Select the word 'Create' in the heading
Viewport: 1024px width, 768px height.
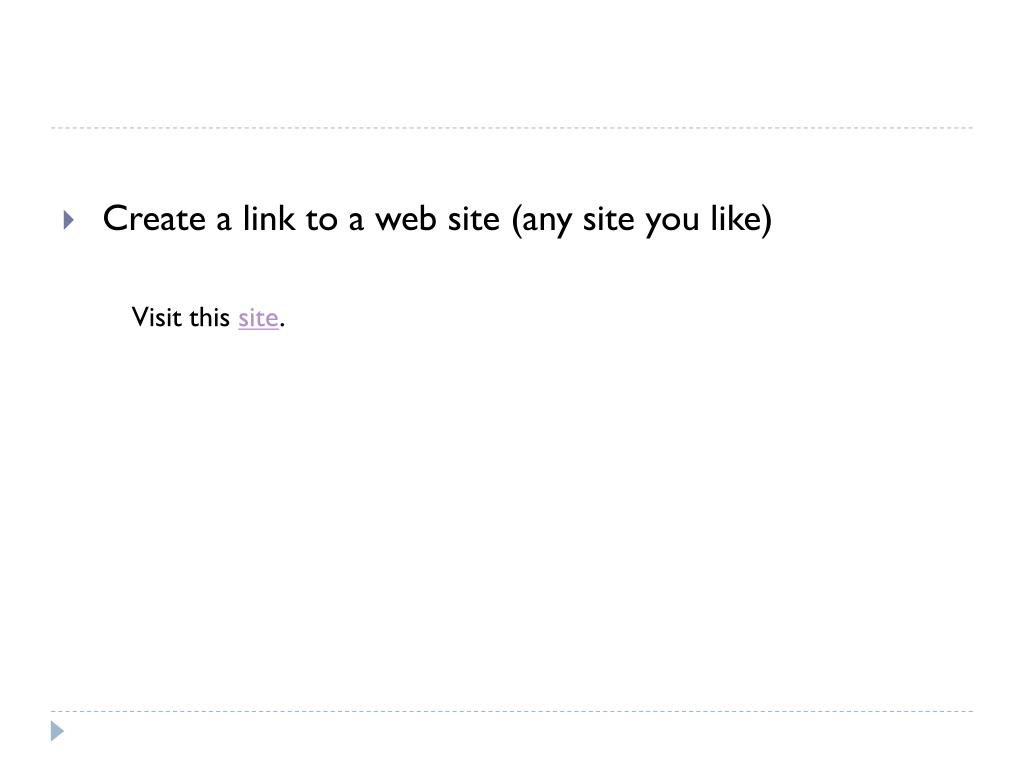[x=154, y=219]
